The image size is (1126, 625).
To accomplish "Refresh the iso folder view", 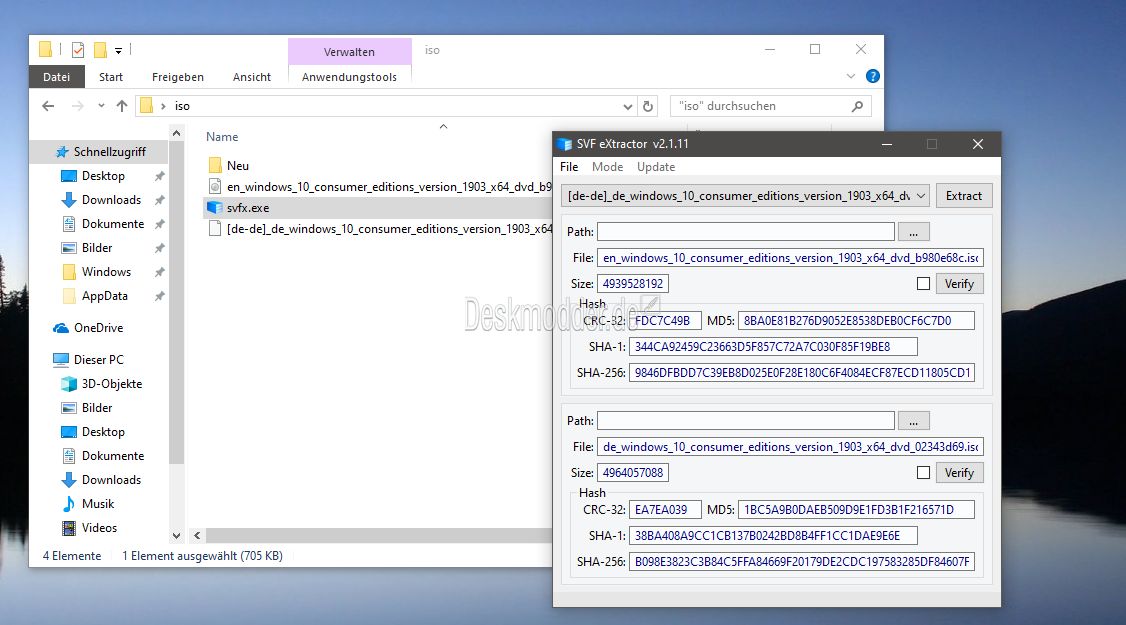I will pyautogui.click(x=648, y=106).
